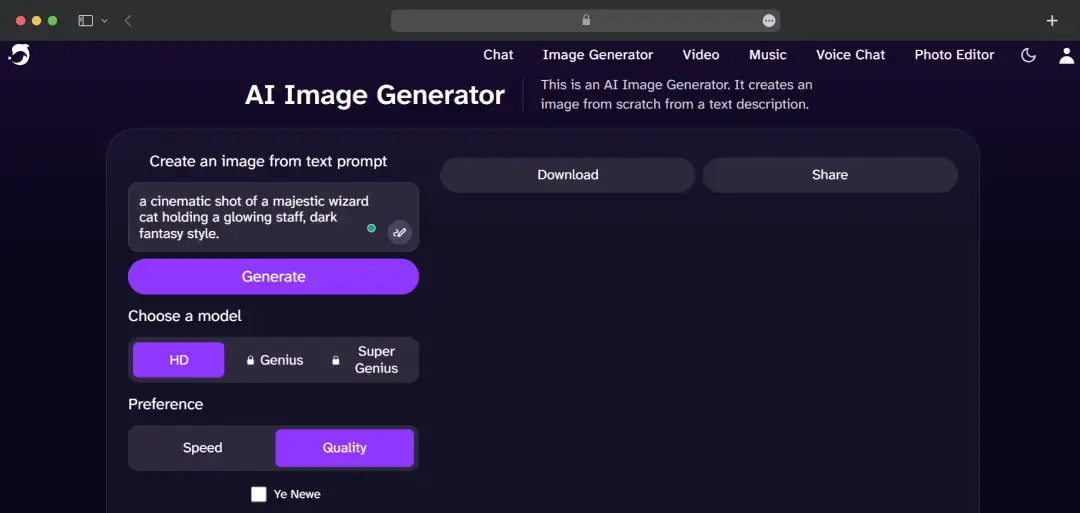The image size is (1080, 513).
Task: Click the Download button
Action: 568,175
